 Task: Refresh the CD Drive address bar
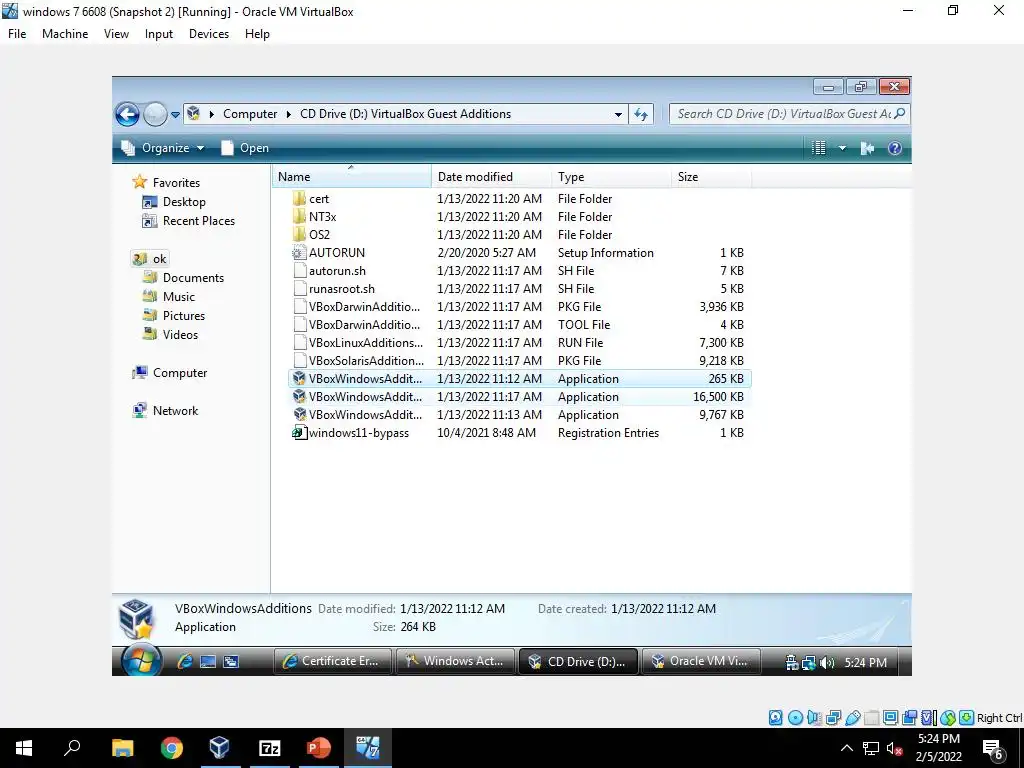tap(641, 114)
